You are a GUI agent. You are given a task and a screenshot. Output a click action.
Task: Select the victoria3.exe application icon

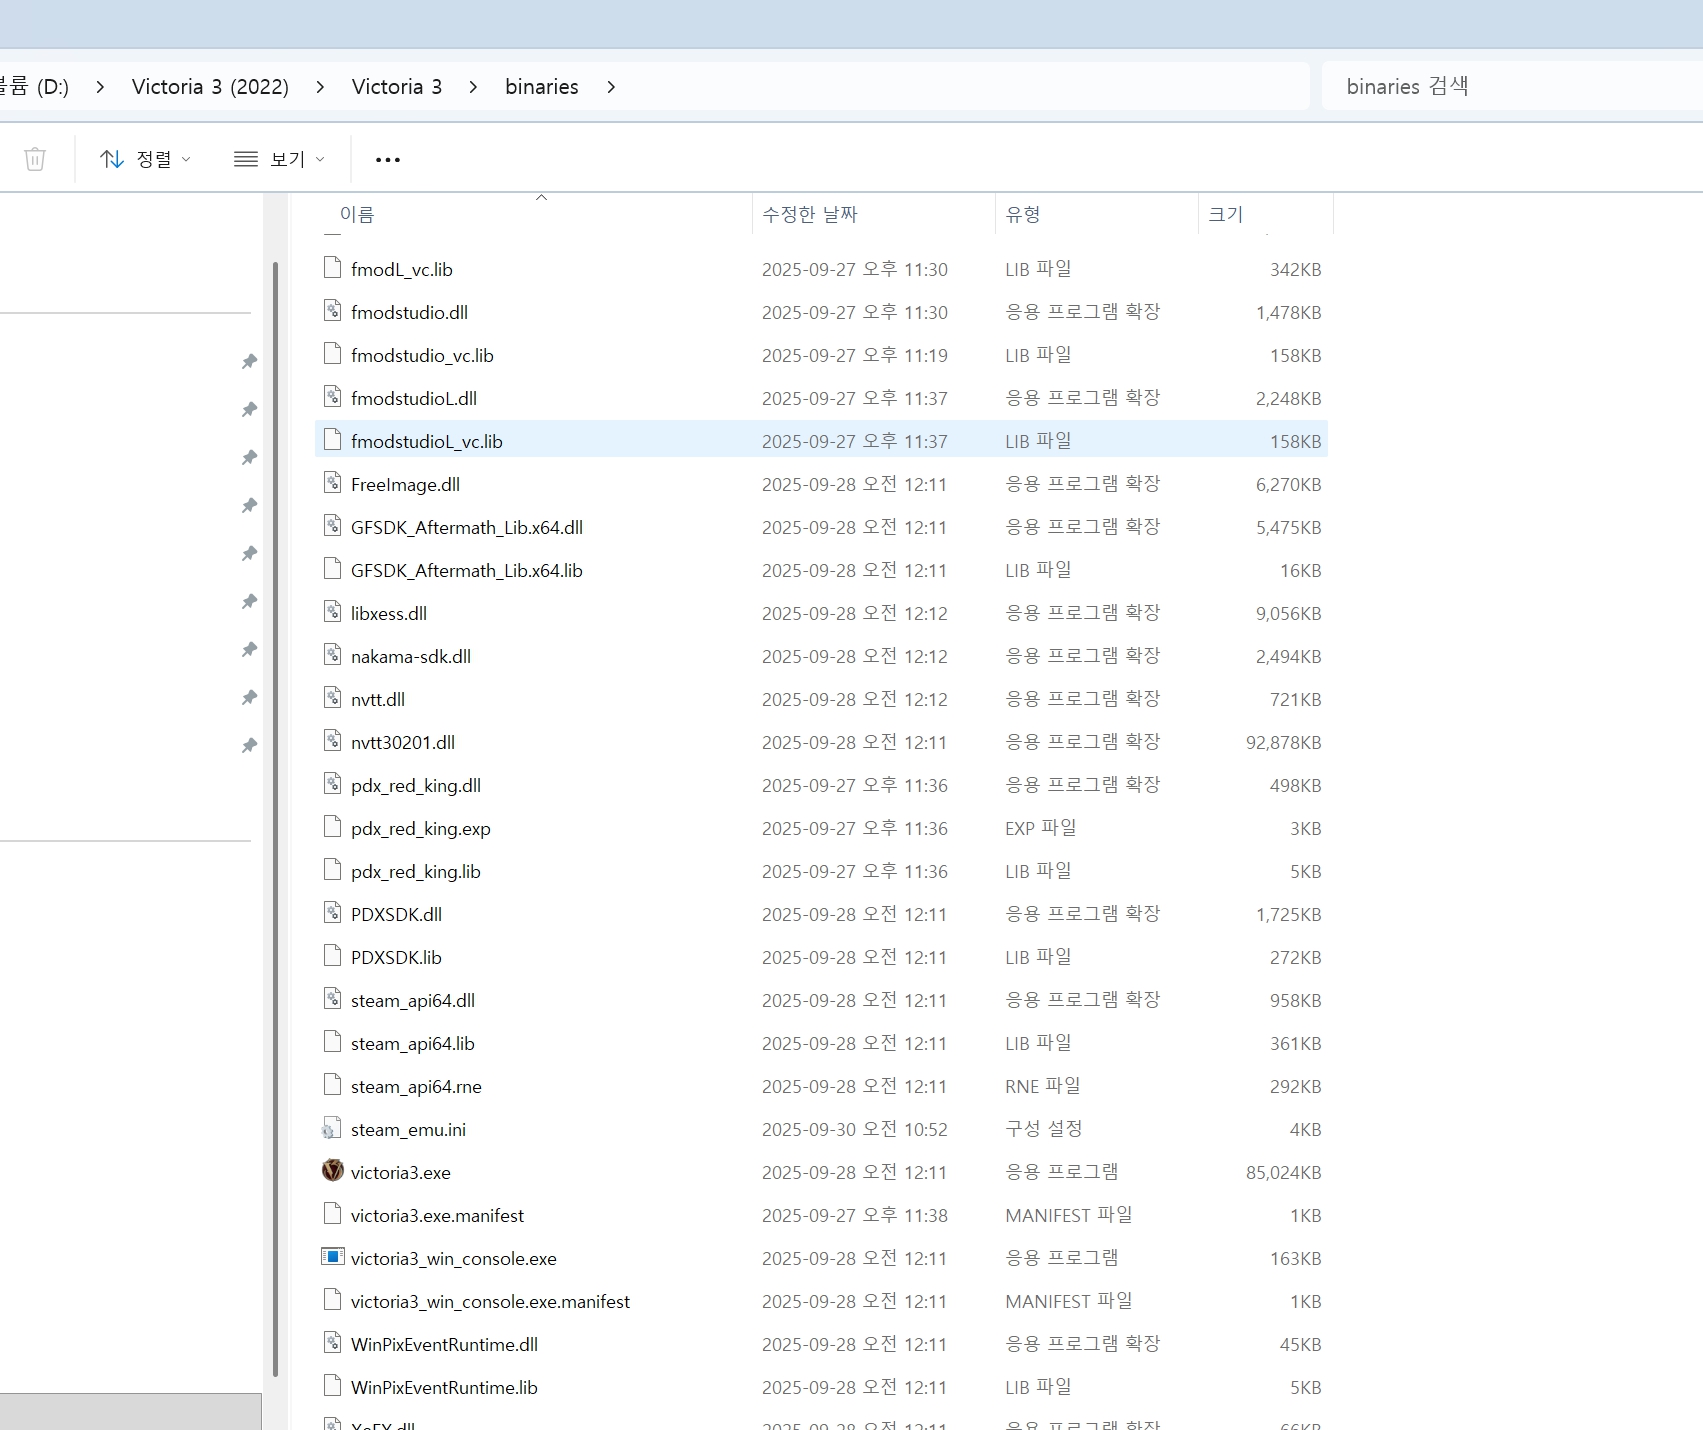(332, 1170)
